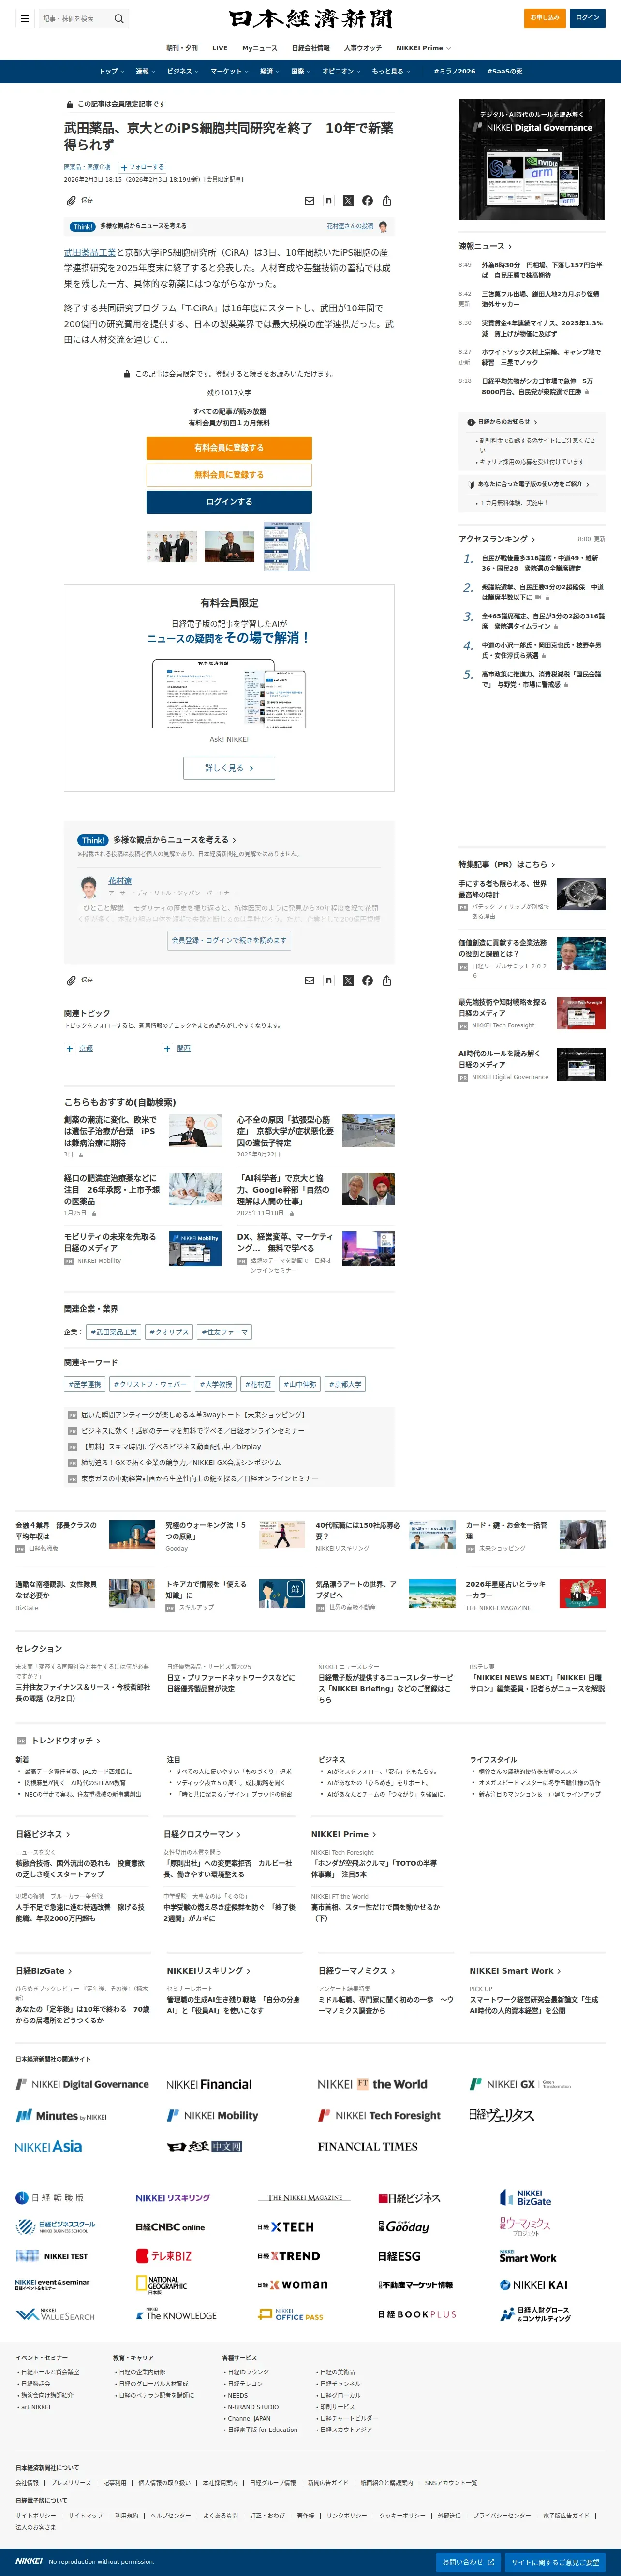
Task: Open the 朝刊・夕刊 menu item
Action: tap(182, 48)
